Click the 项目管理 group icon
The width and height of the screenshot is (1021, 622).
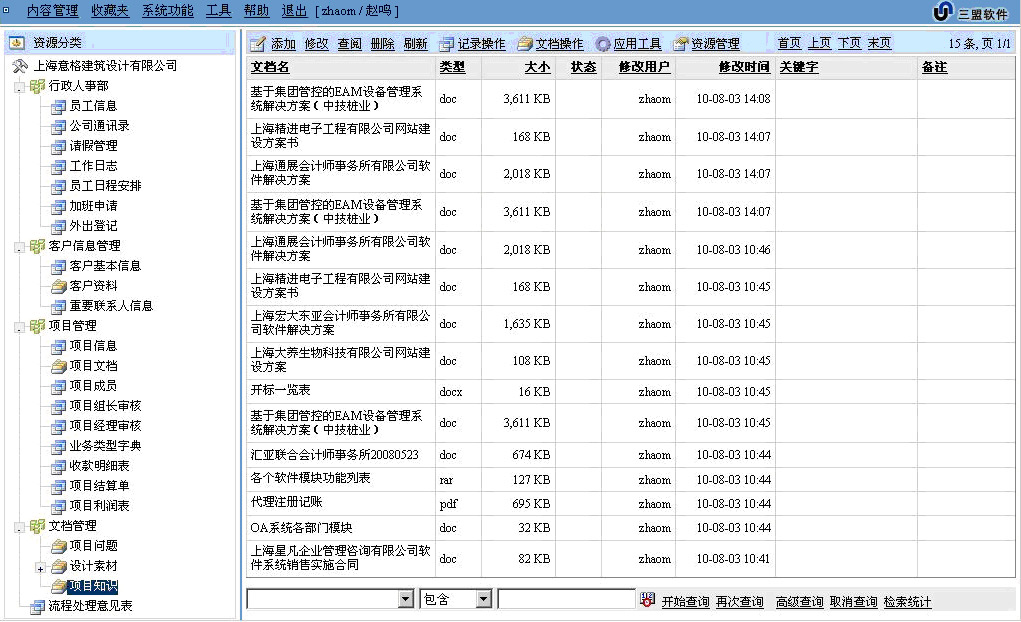point(37,326)
